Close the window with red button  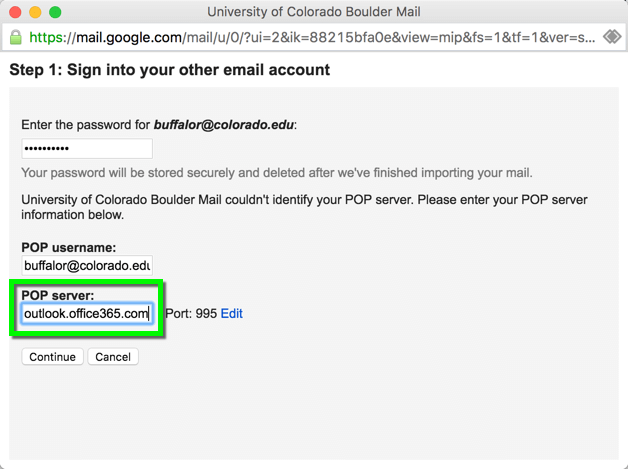click(x=15, y=12)
